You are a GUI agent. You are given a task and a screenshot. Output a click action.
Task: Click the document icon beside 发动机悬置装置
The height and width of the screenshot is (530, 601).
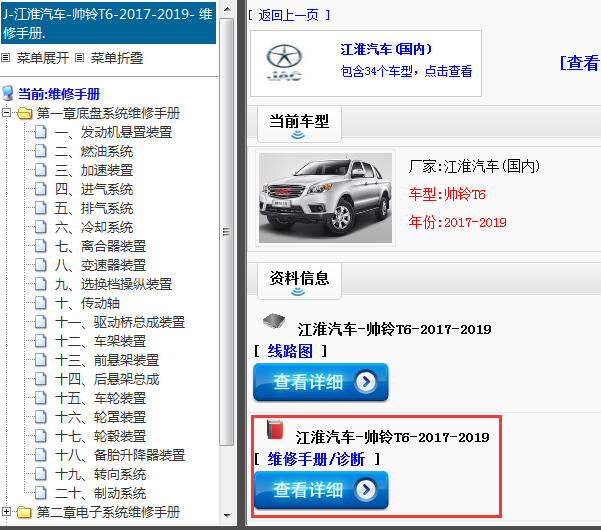(41, 132)
